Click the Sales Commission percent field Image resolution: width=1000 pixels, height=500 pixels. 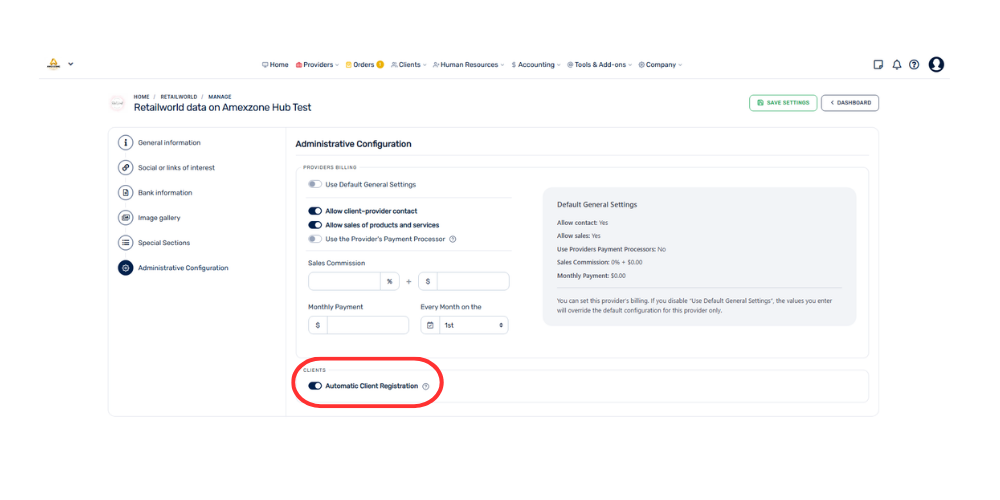pyautogui.click(x=345, y=281)
